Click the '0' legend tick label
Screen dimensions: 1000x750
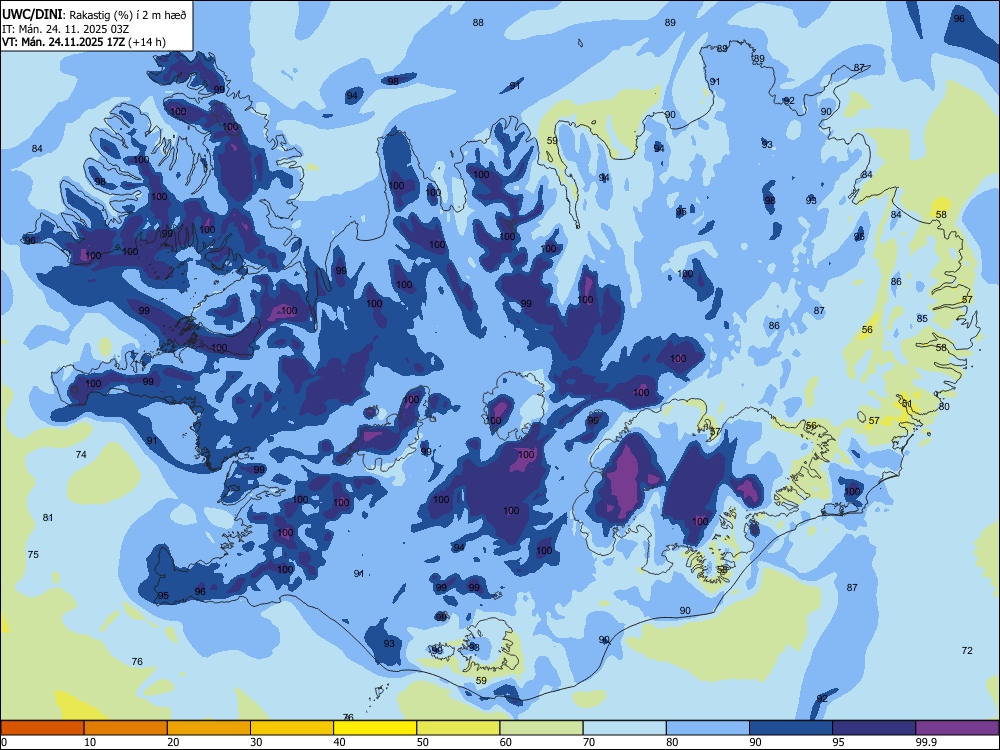[x=4, y=742]
